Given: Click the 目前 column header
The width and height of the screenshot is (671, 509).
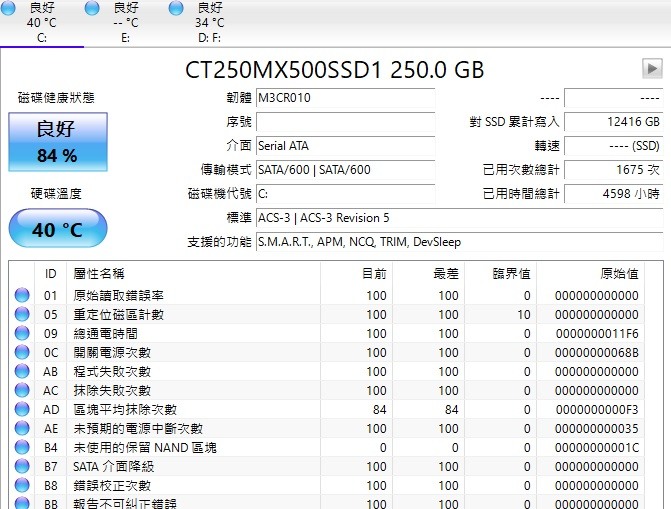Looking at the screenshot, I should [356, 274].
